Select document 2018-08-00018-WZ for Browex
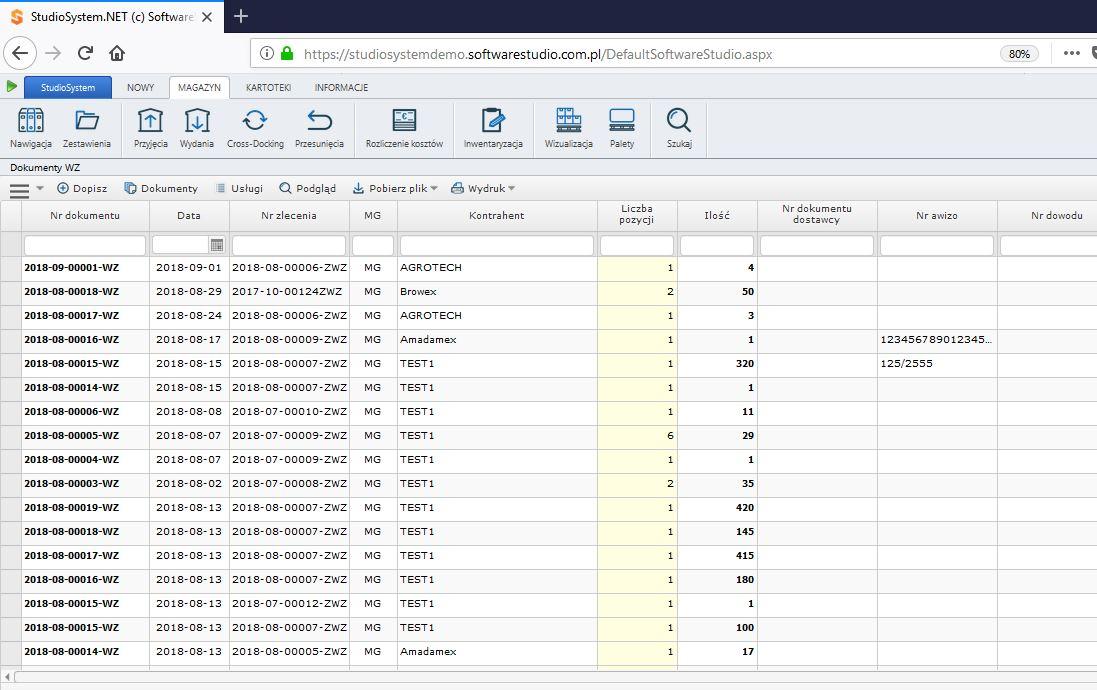This screenshot has width=1097, height=690. point(71,291)
